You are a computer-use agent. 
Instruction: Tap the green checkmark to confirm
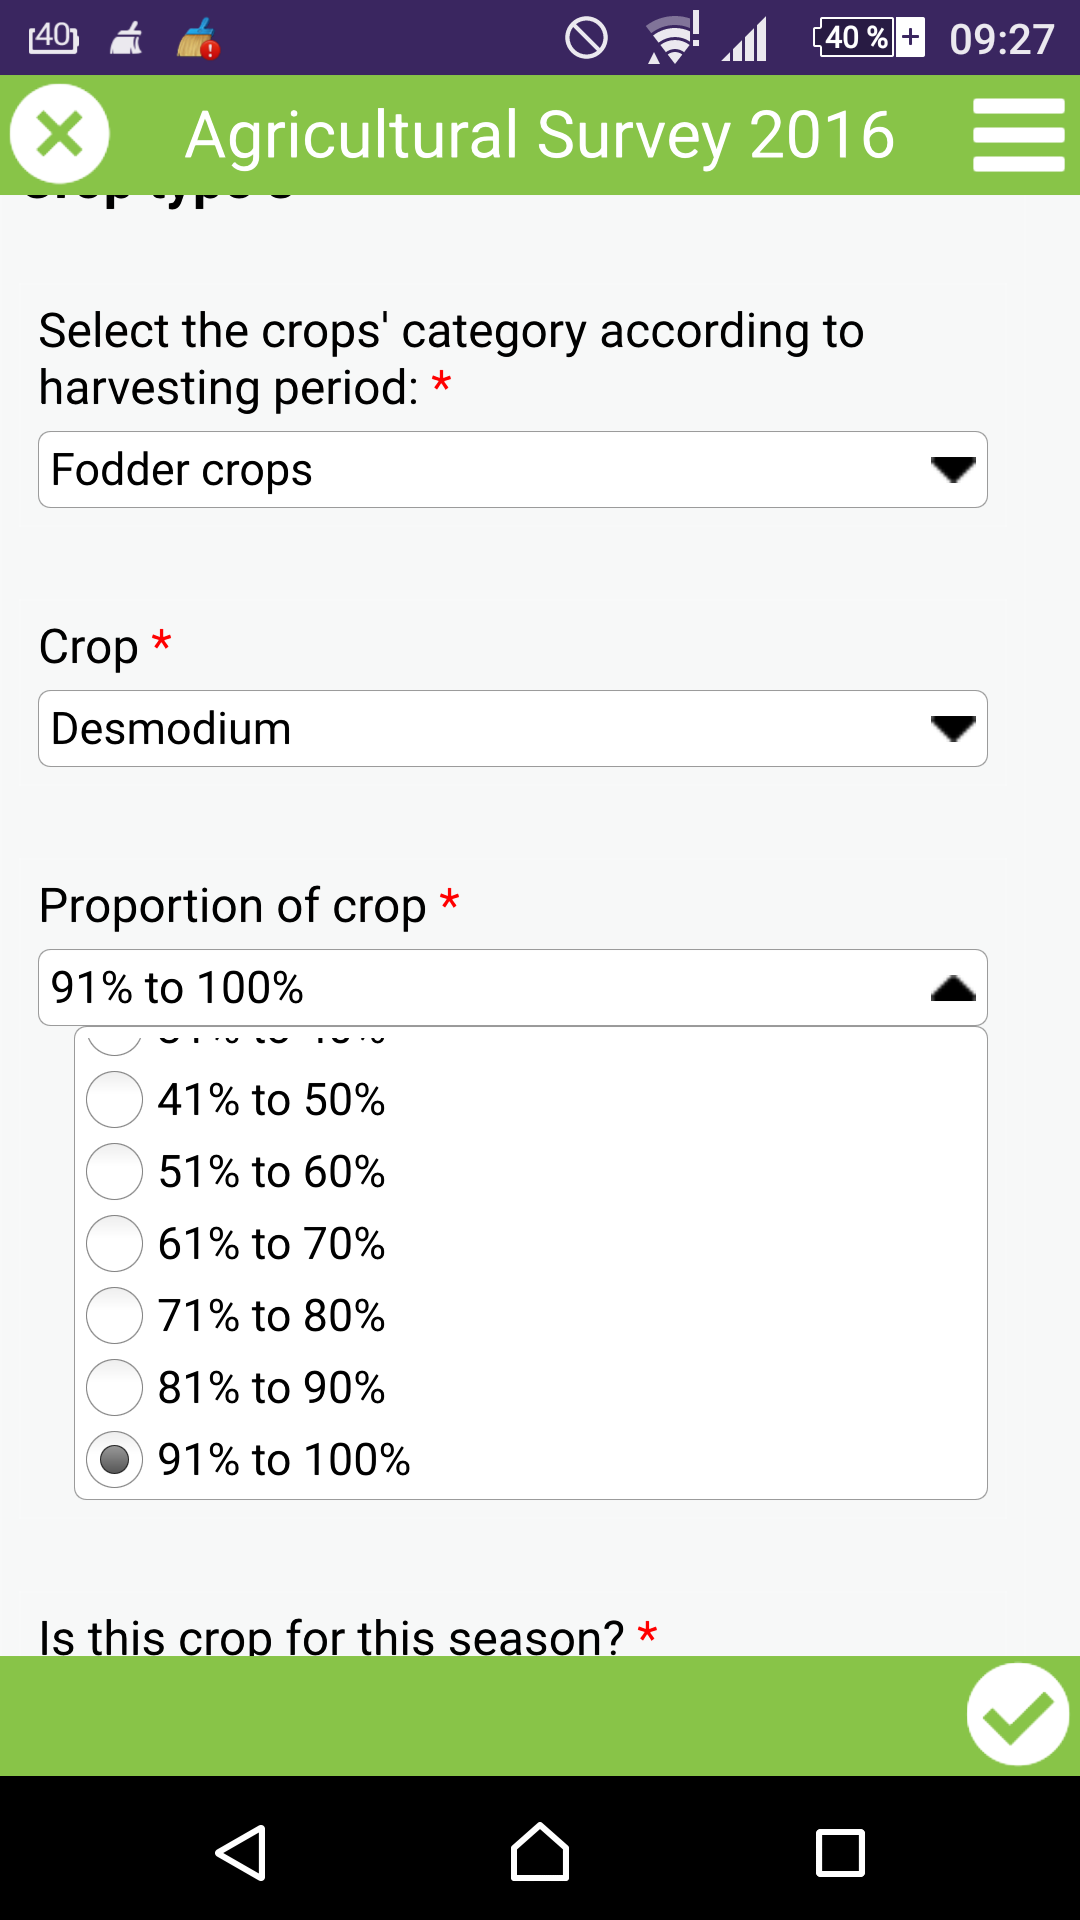[x=1017, y=1714]
